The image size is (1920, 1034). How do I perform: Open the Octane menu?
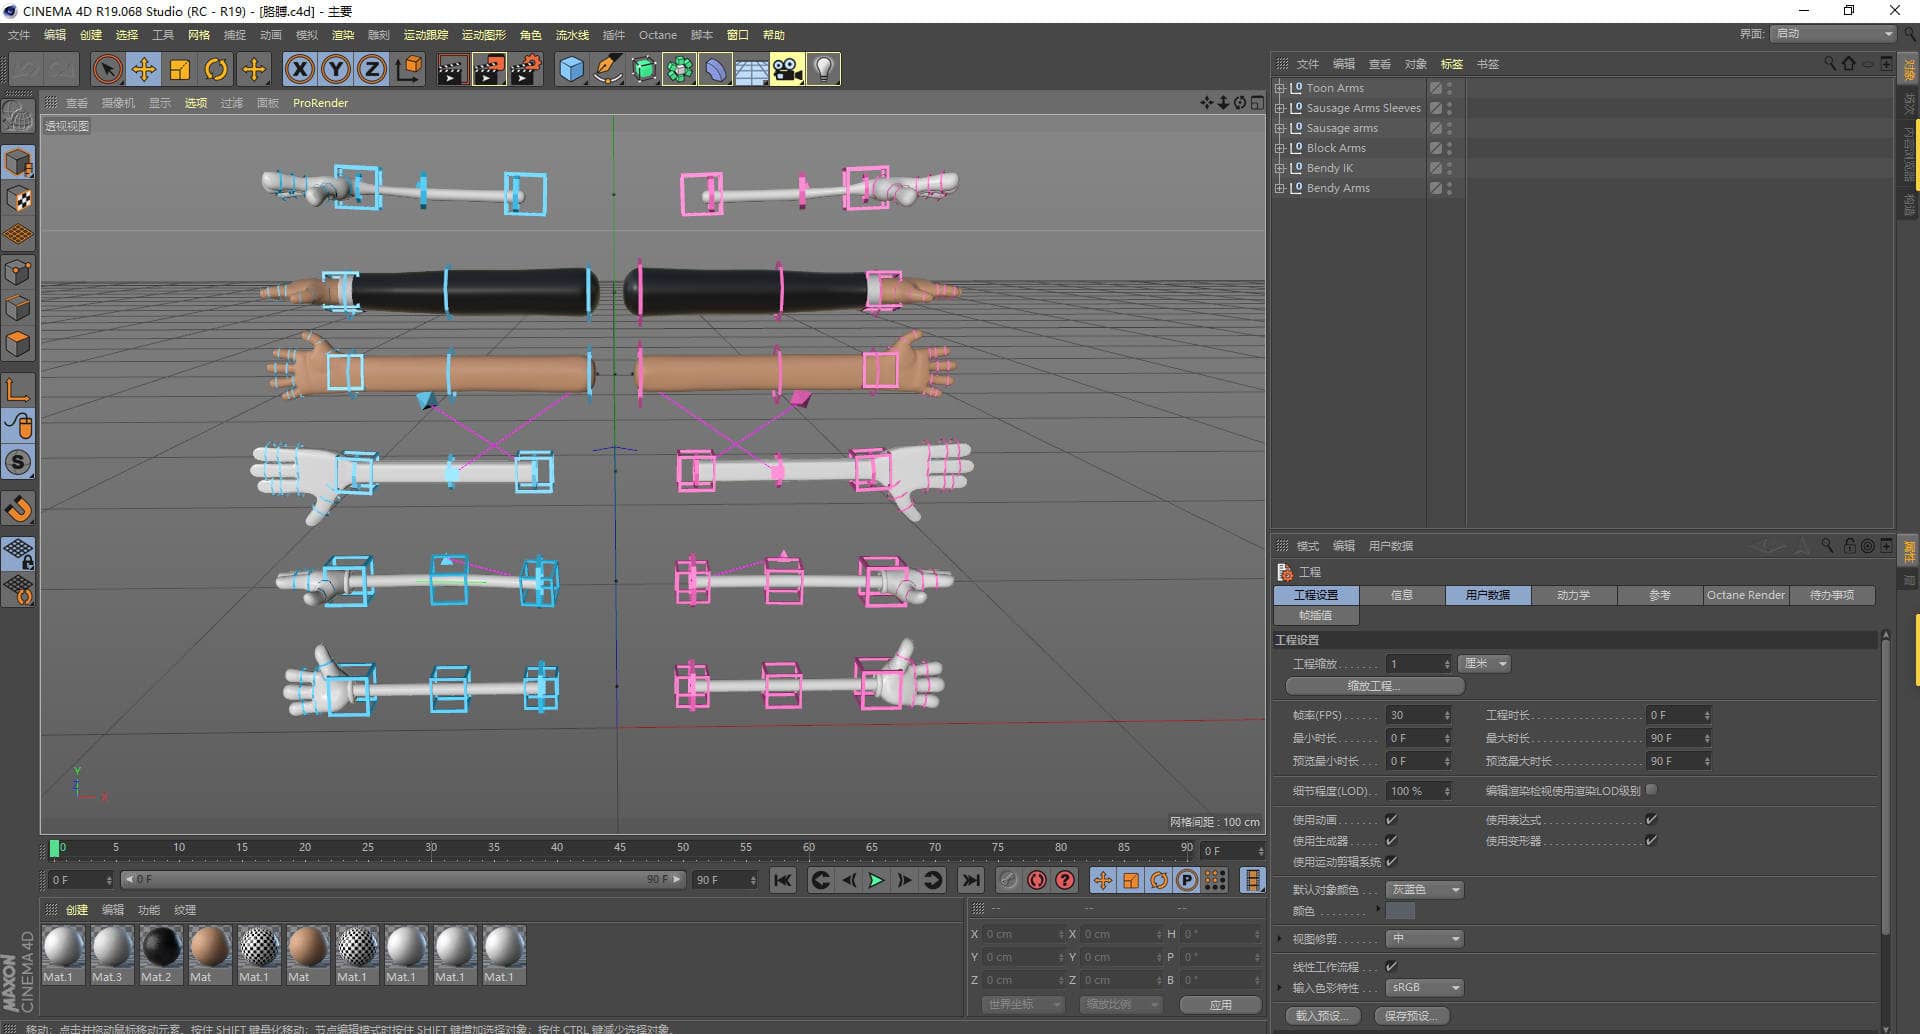tap(657, 35)
